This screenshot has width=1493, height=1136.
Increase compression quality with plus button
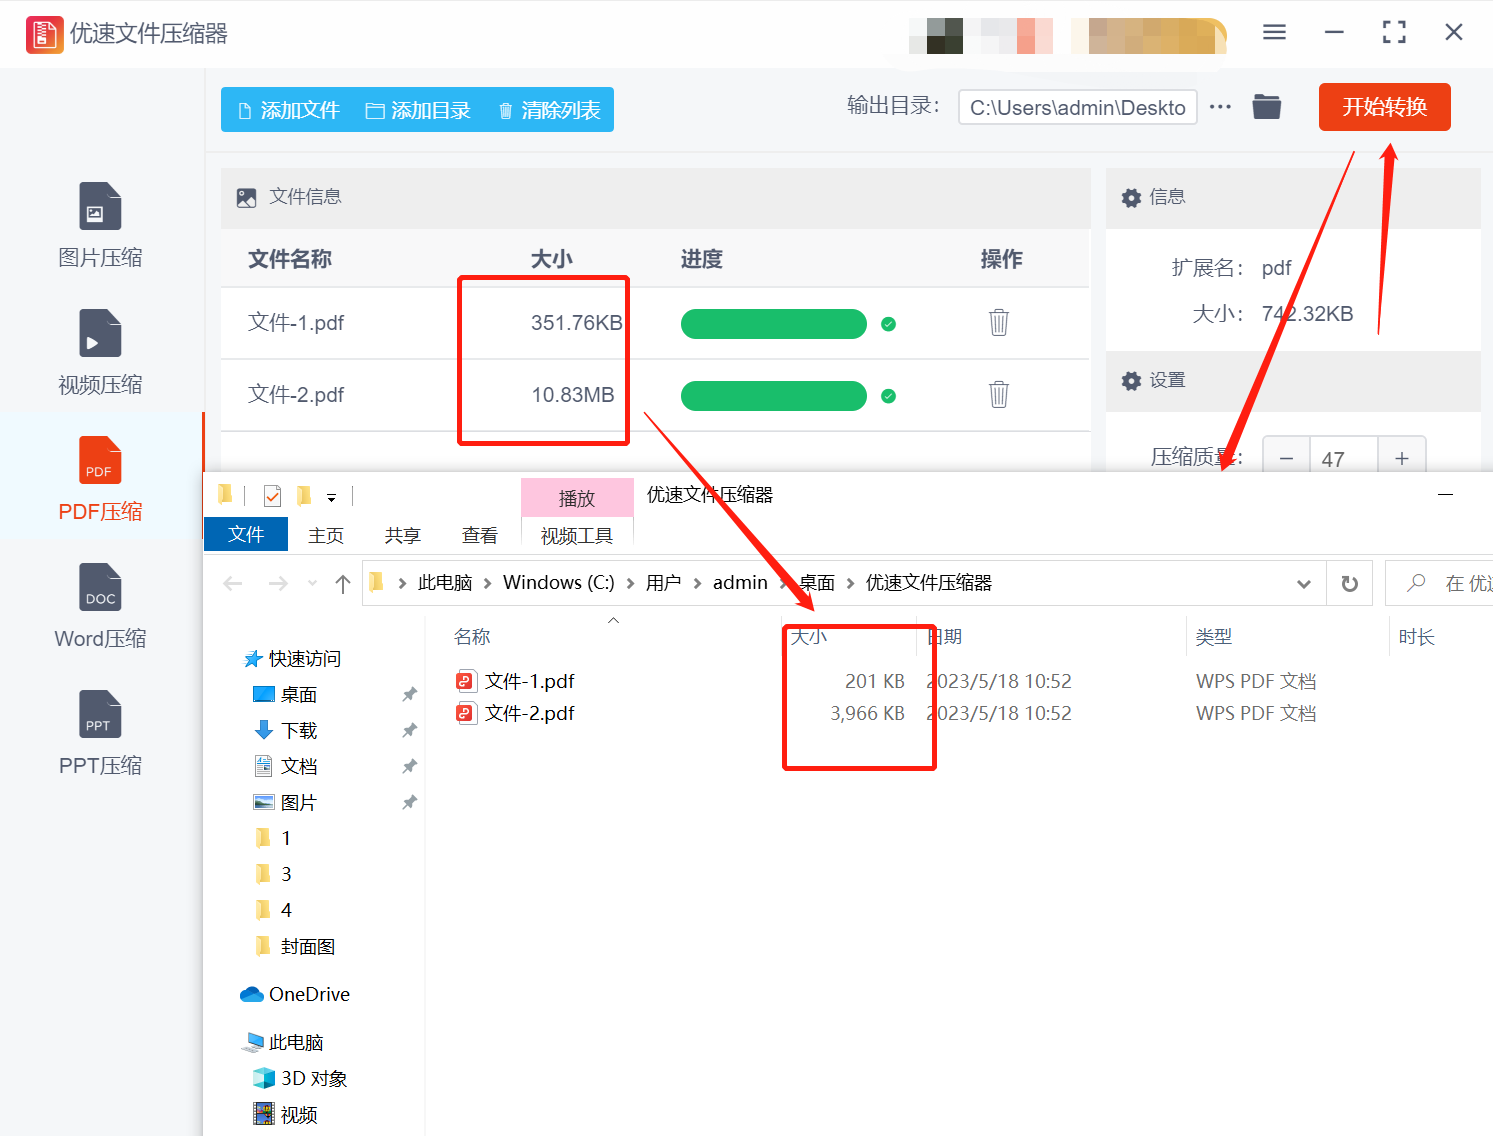(1402, 458)
